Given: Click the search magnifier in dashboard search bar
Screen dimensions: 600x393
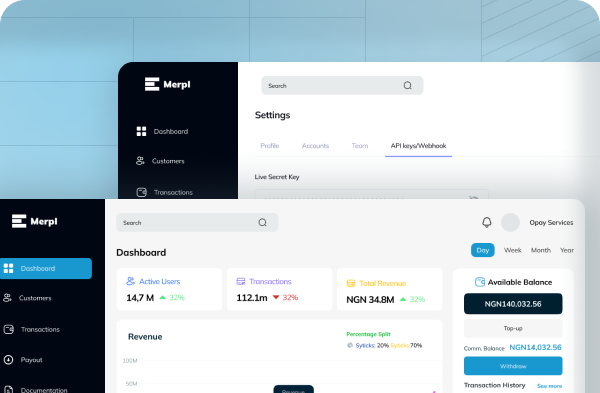Looking at the screenshot, I should [262, 222].
